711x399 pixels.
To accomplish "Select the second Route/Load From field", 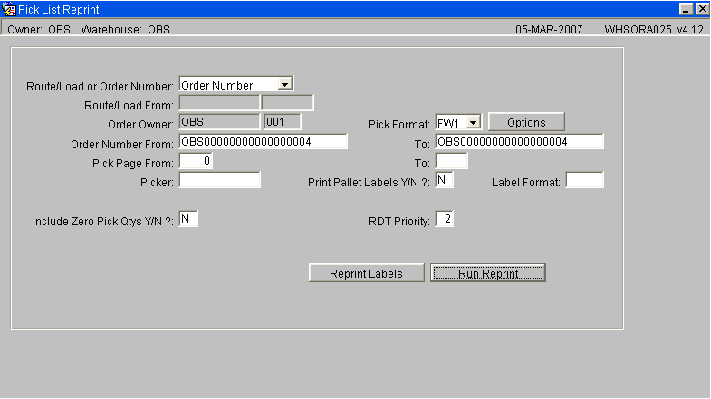I will [287, 103].
